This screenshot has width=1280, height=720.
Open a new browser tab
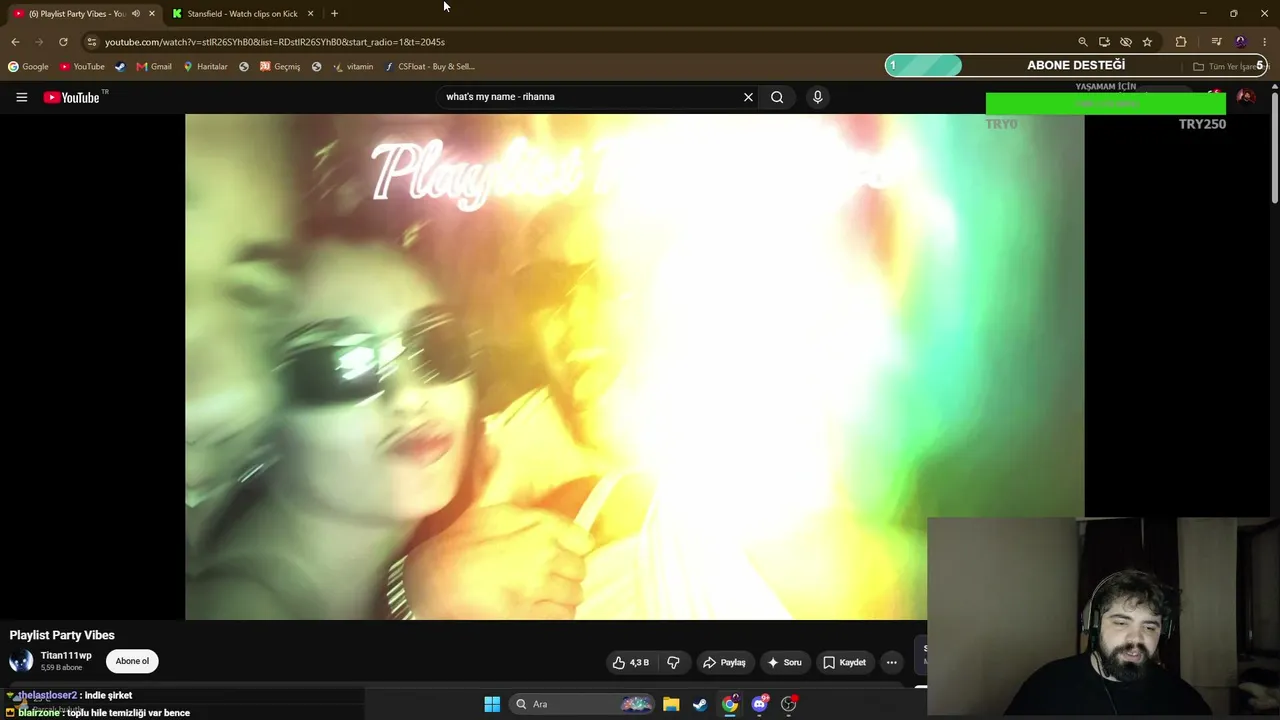click(334, 14)
